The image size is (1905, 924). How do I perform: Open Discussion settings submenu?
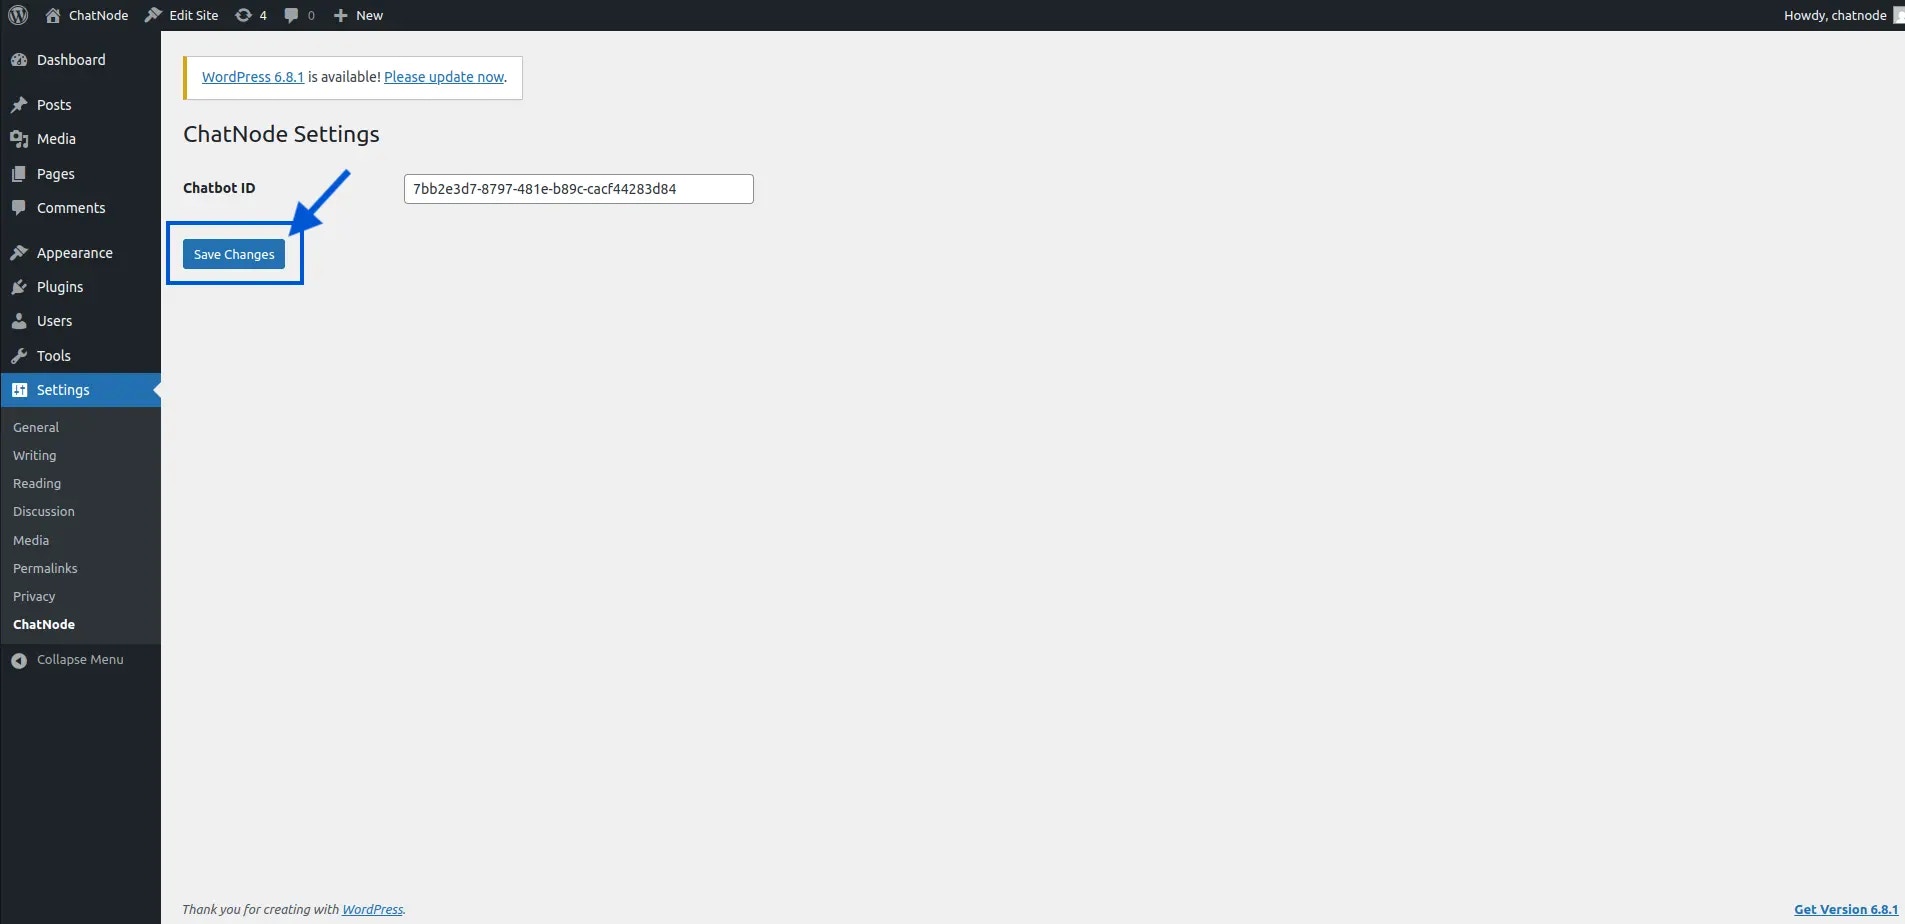point(44,511)
